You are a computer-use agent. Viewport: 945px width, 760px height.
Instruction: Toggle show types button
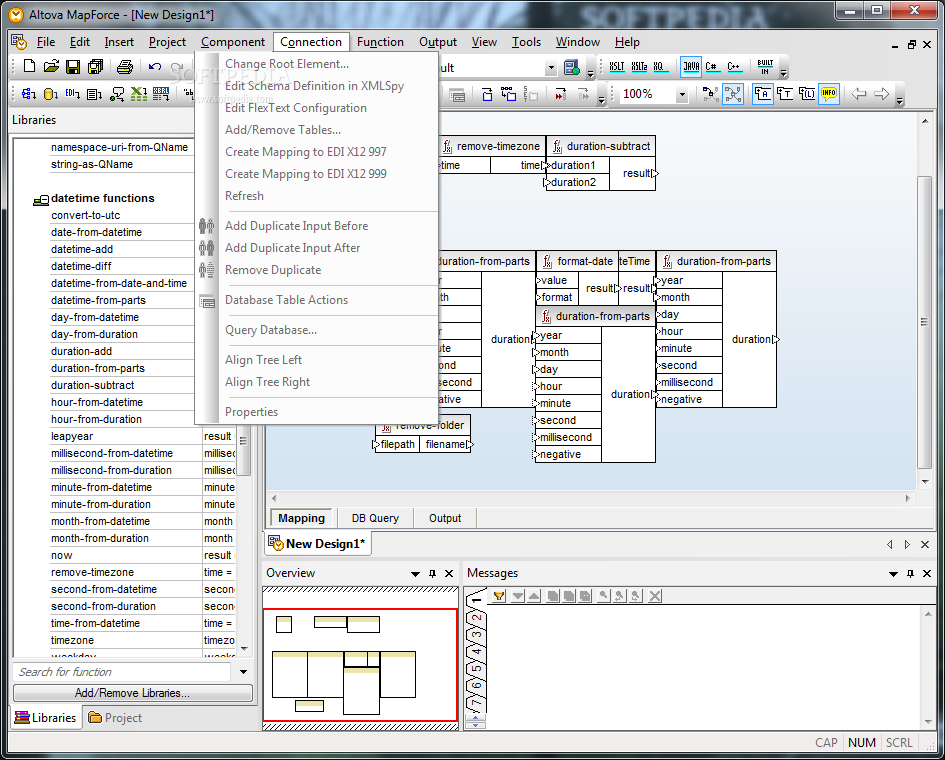point(785,94)
